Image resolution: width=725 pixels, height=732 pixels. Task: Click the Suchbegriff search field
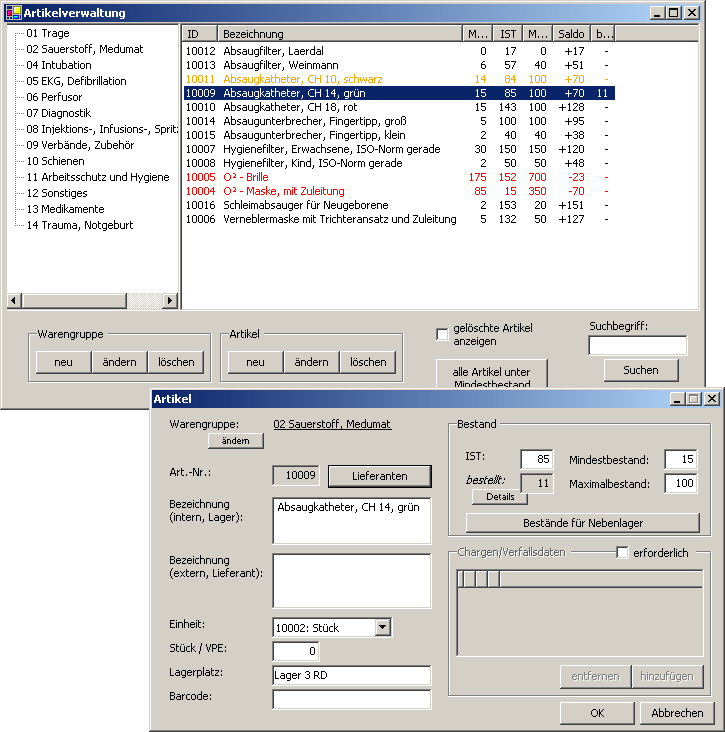pos(637,345)
